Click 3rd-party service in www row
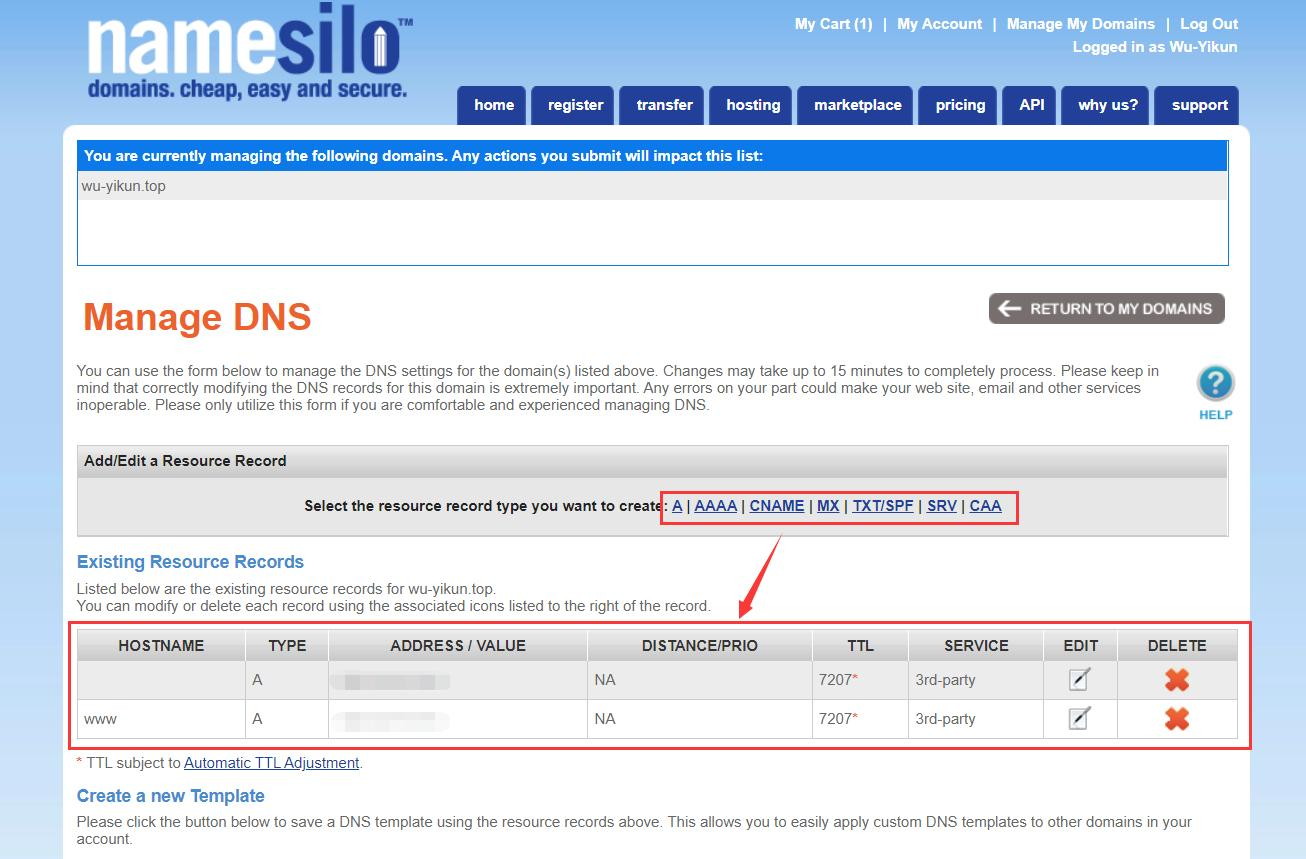 pos(945,719)
